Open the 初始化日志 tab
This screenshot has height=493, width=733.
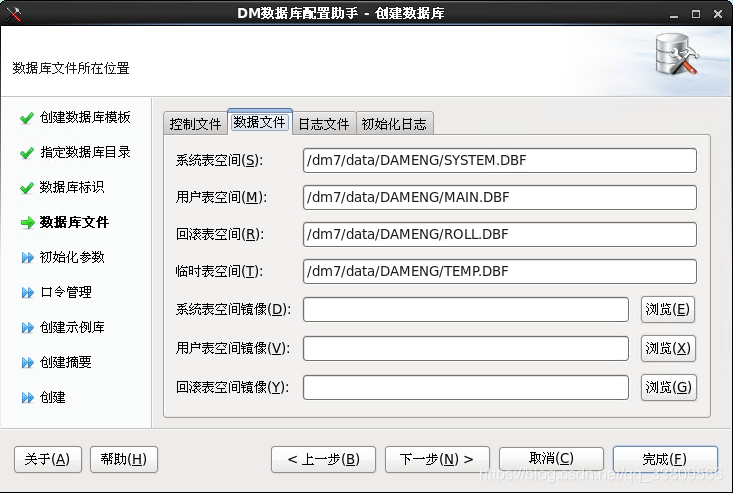pos(394,124)
